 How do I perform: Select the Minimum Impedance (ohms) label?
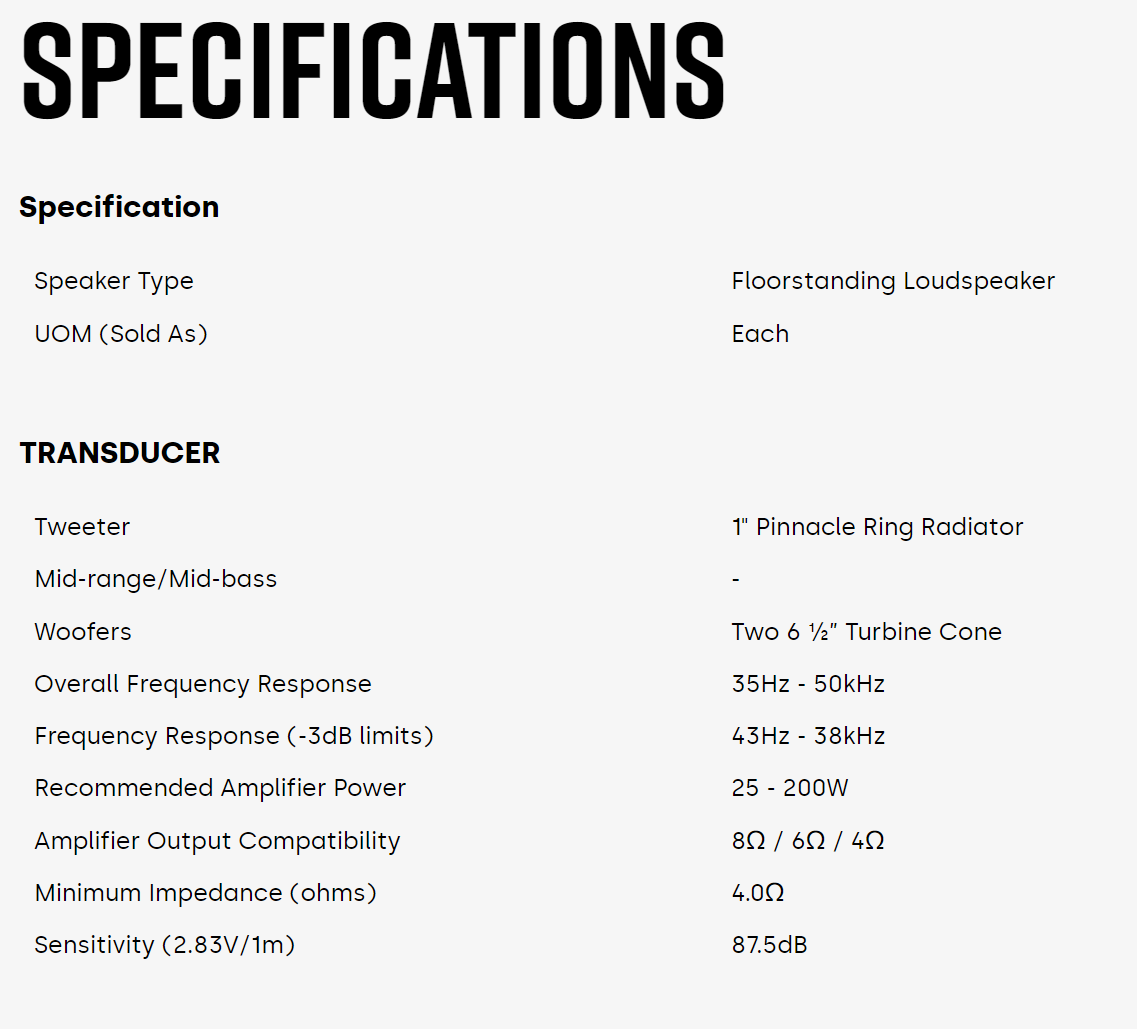pyautogui.click(x=205, y=893)
